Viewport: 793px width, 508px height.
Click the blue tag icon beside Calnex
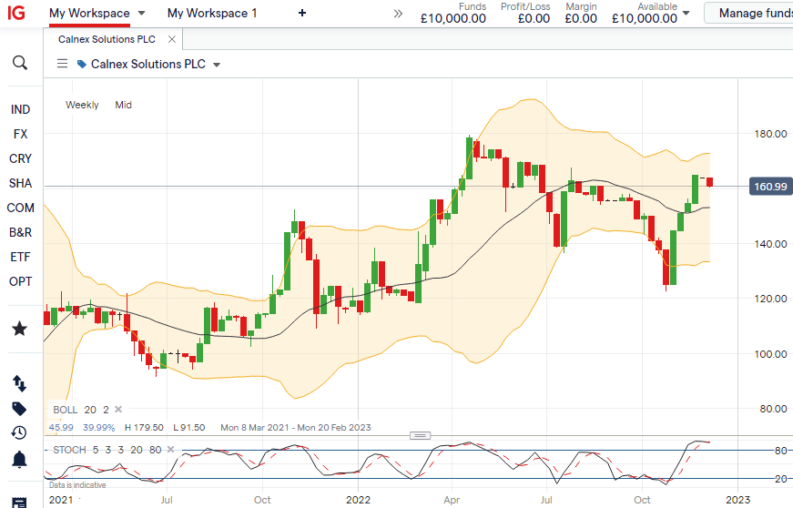(81, 64)
